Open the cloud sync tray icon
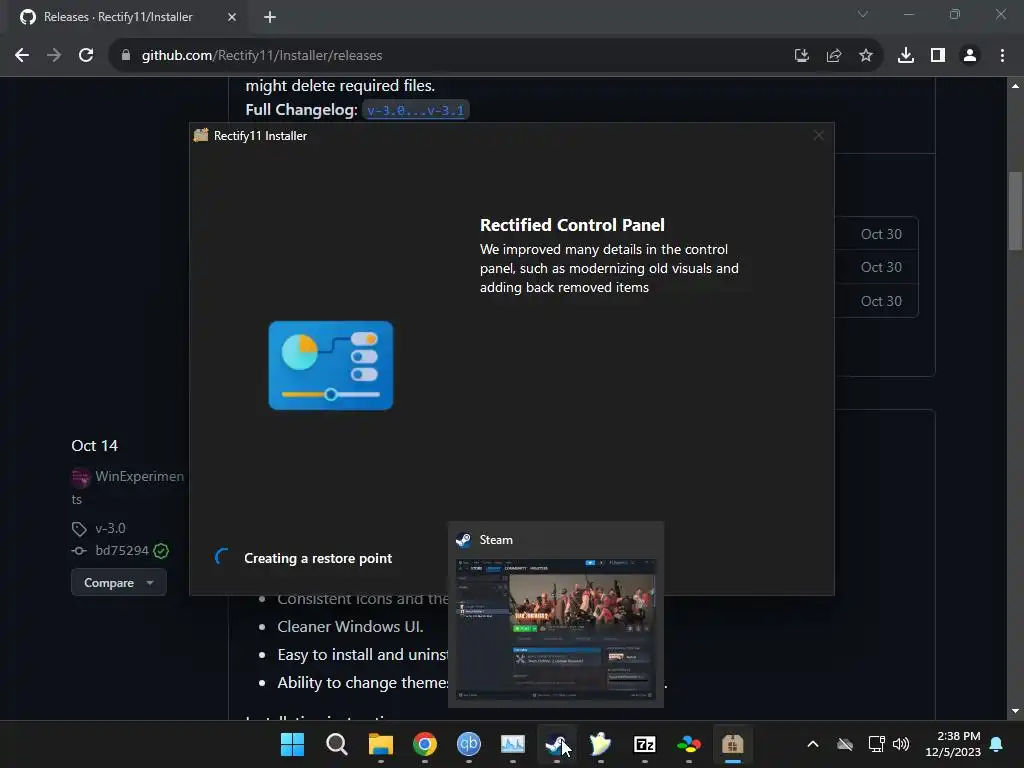Viewport: 1024px width, 768px height. 845,744
